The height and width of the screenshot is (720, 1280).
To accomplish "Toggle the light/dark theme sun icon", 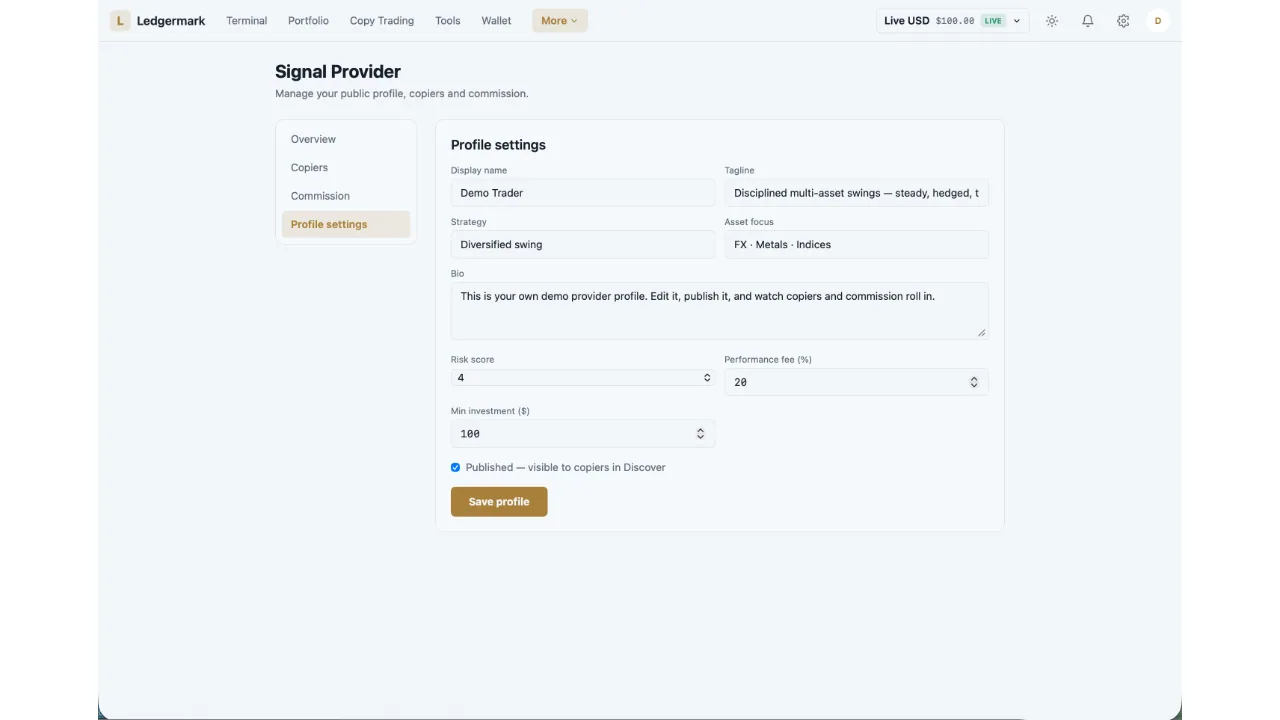I will coord(1052,20).
